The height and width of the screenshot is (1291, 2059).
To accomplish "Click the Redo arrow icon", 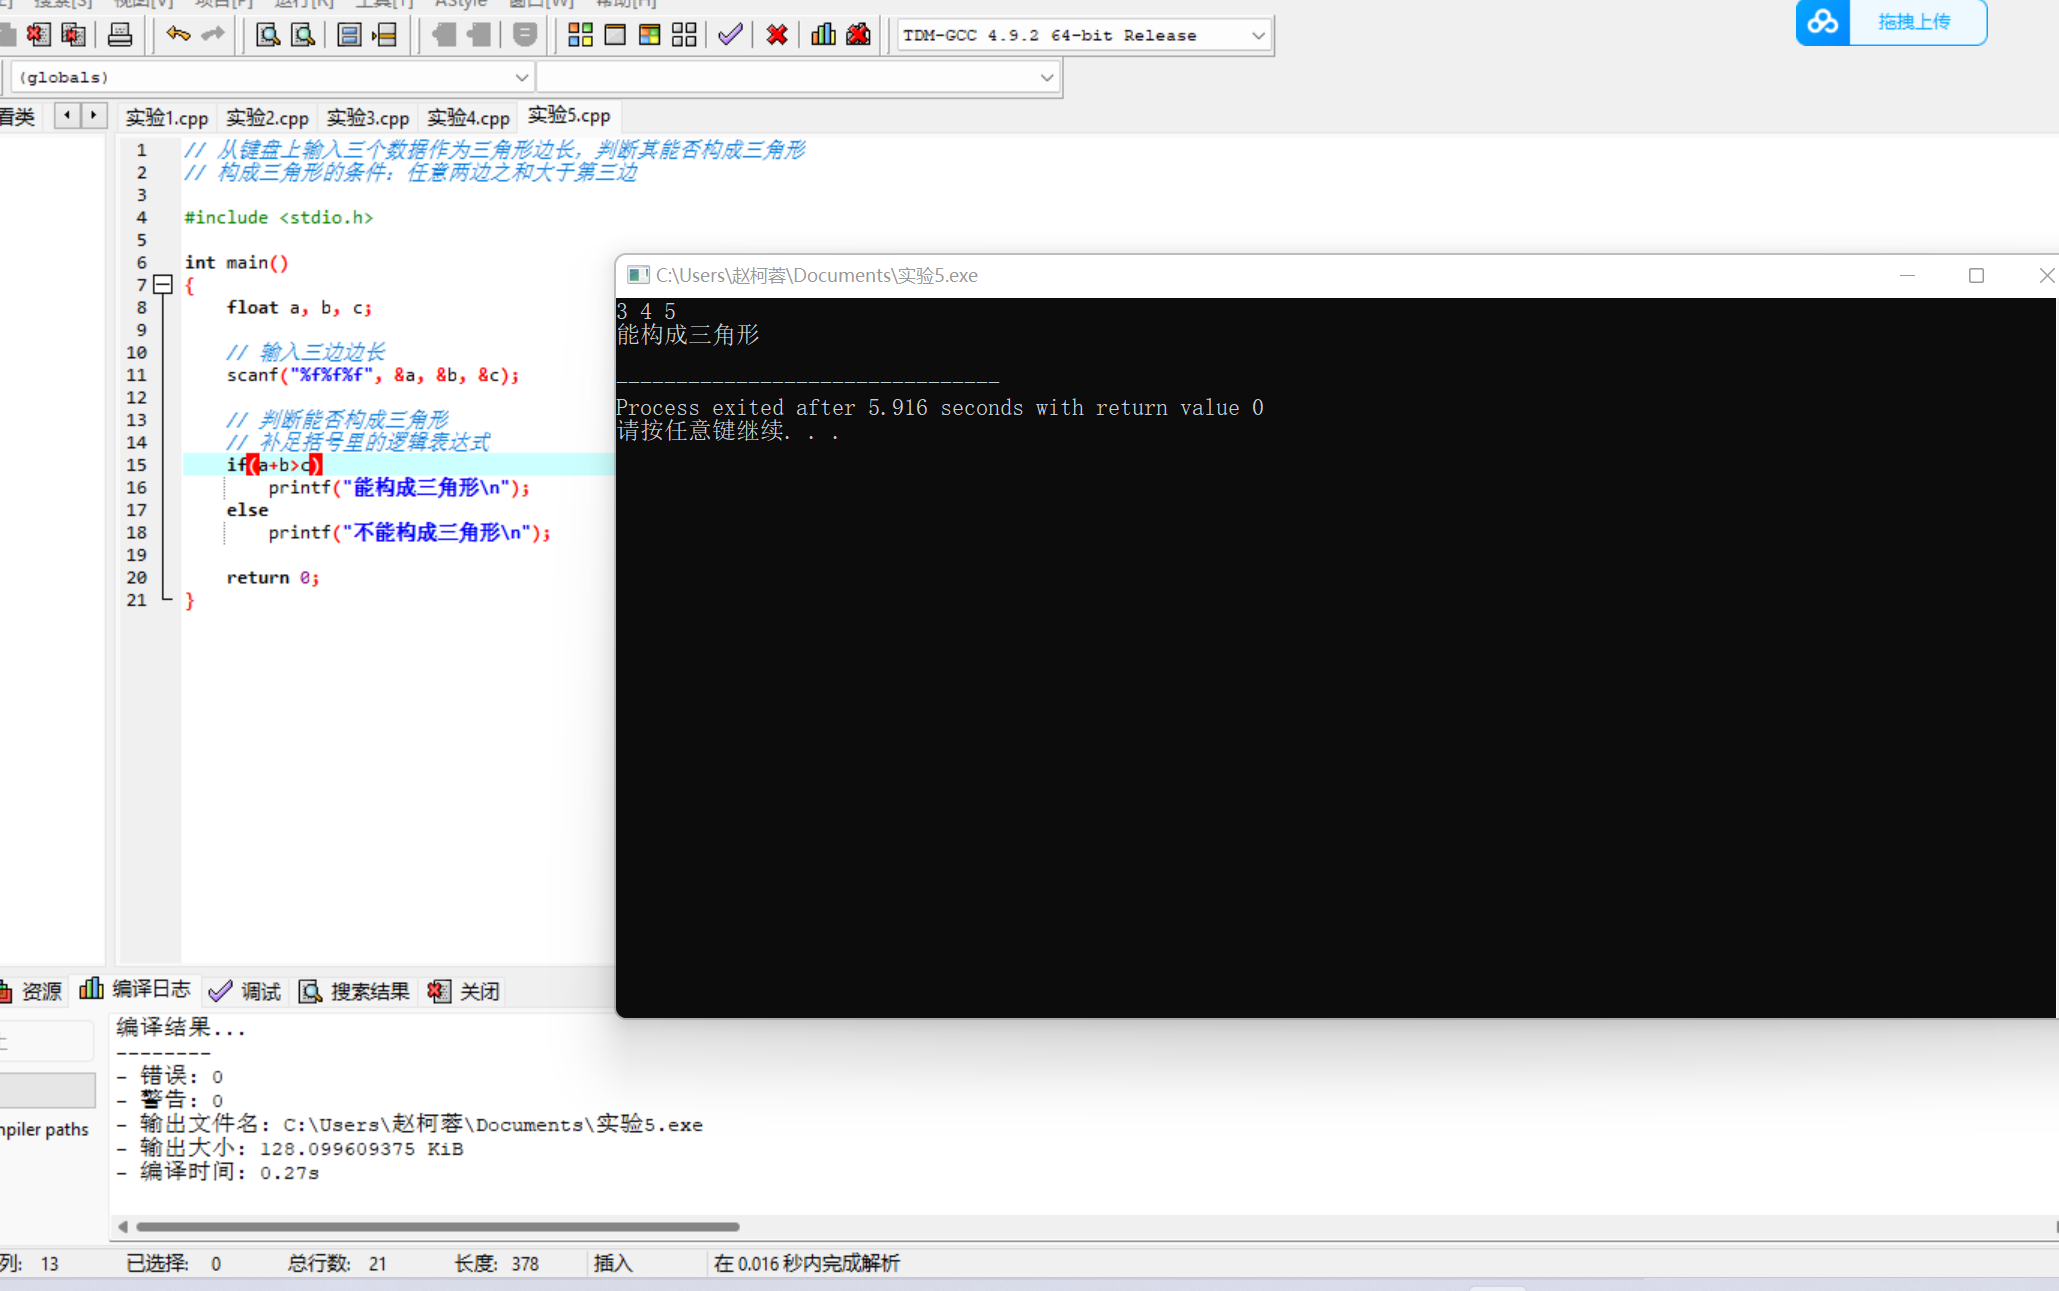I will [x=213, y=35].
